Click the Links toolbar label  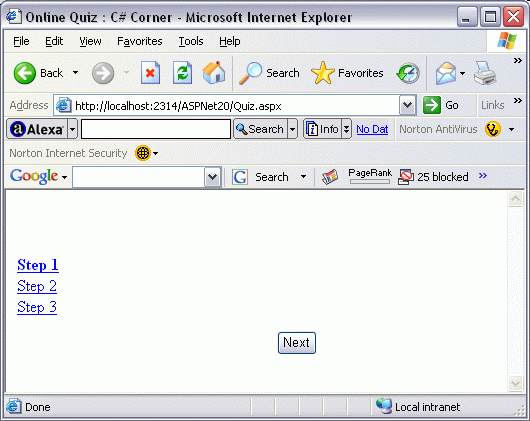click(492, 105)
